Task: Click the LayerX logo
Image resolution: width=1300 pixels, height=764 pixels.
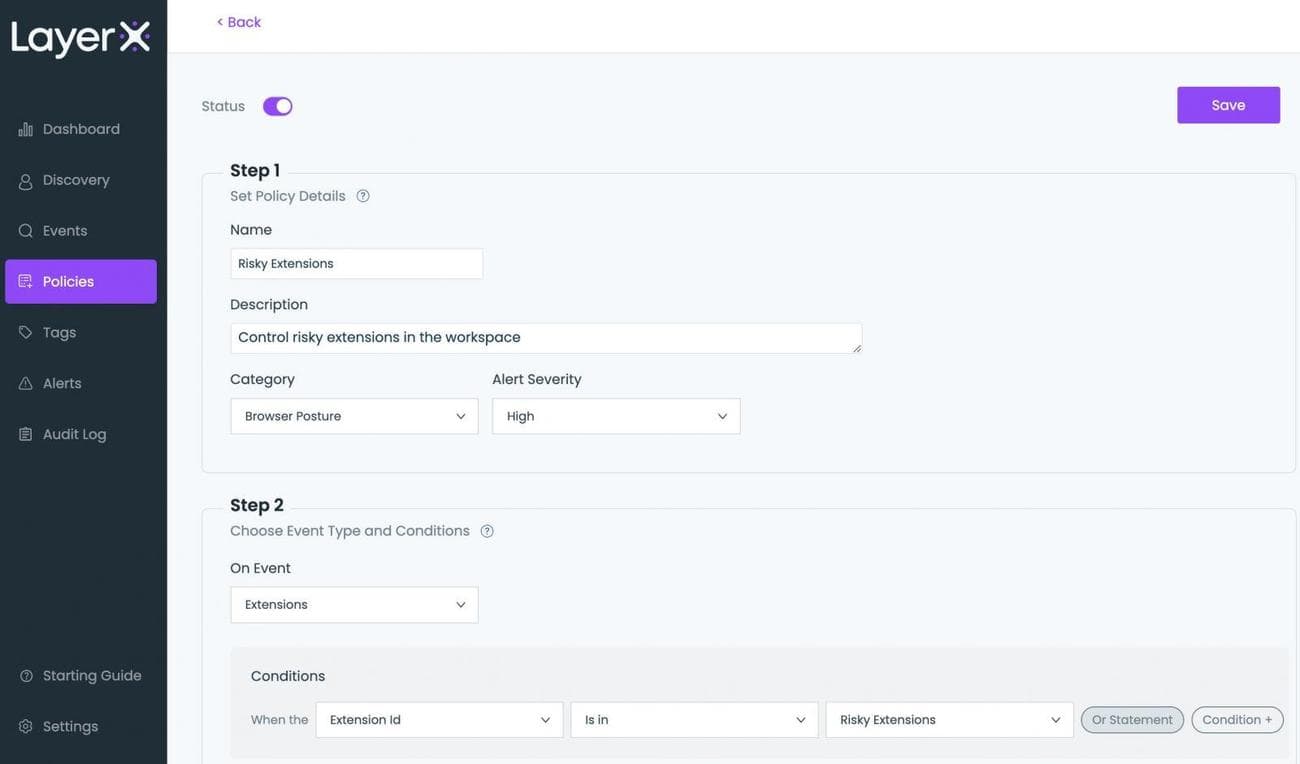Action: tap(80, 37)
